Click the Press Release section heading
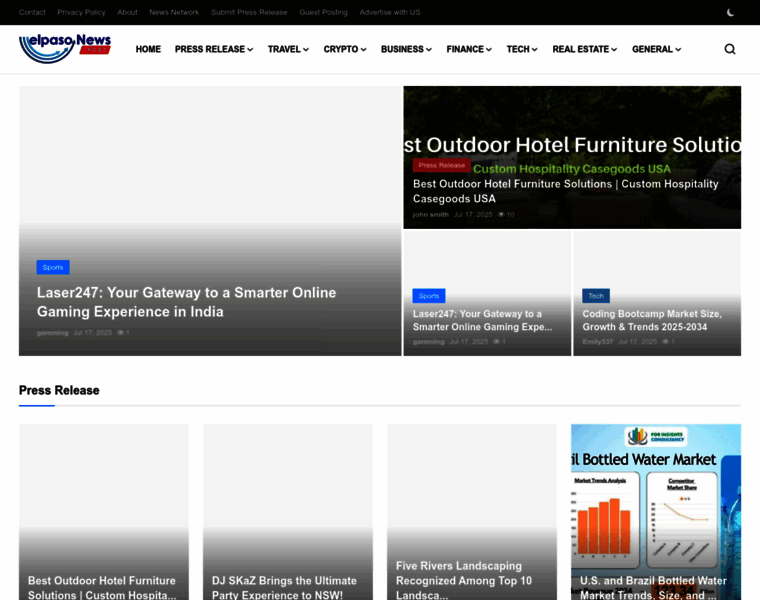760x600 pixels. (x=59, y=390)
